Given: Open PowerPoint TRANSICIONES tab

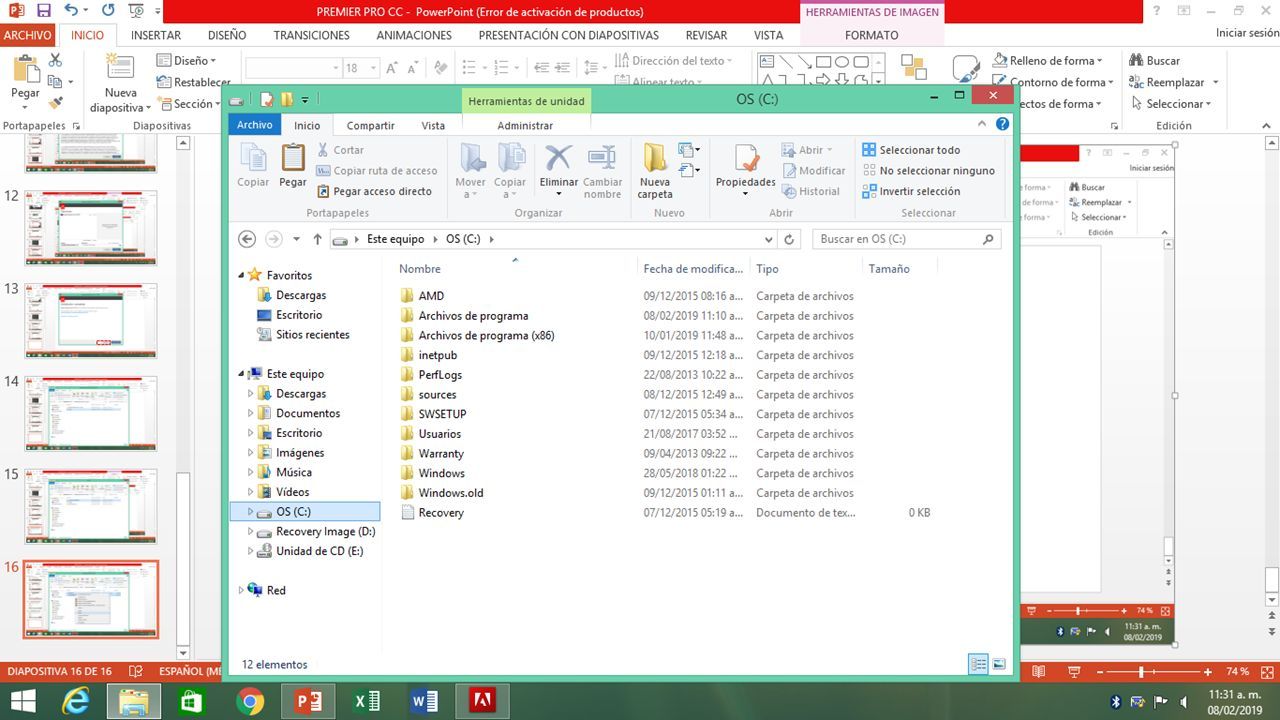Looking at the screenshot, I should [312, 35].
